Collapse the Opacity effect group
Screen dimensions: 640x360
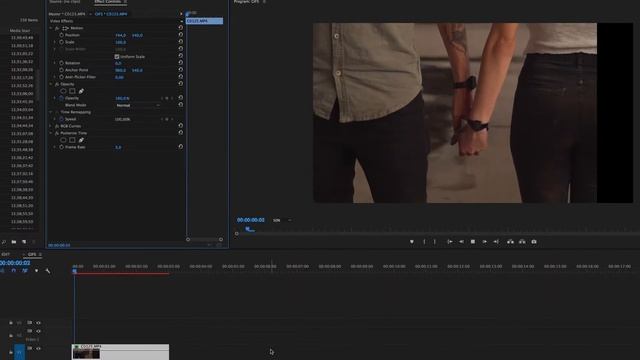51,84
